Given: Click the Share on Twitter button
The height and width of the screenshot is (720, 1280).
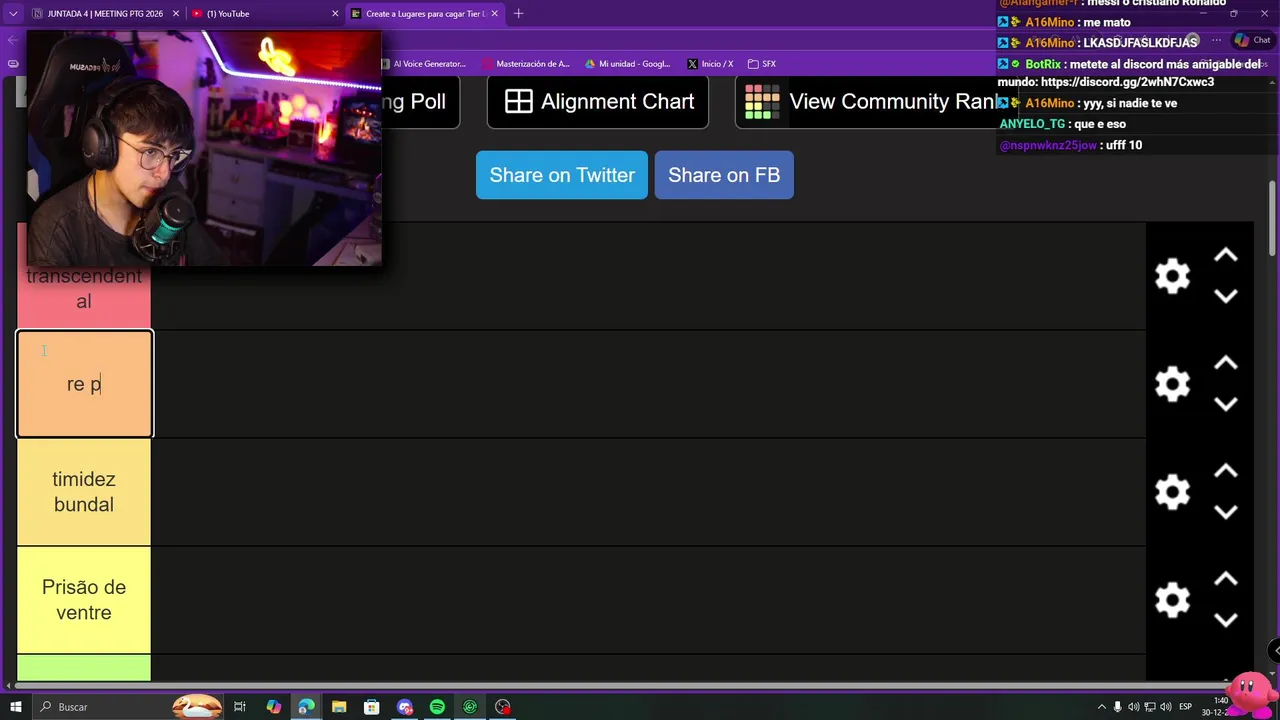Looking at the screenshot, I should tap(562, 175).
